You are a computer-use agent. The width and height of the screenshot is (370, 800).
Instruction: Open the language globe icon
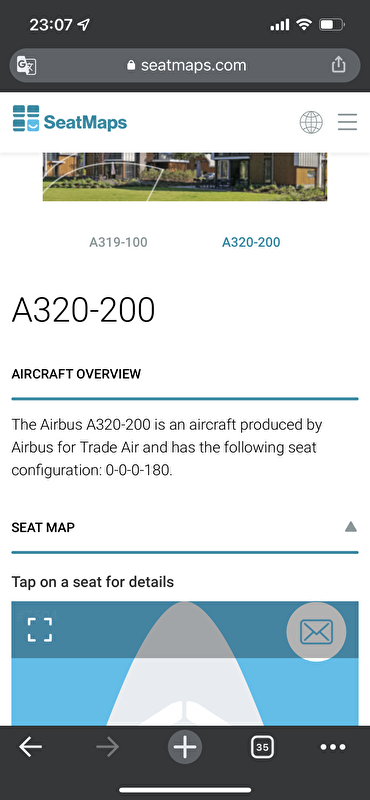coord(311,122)
